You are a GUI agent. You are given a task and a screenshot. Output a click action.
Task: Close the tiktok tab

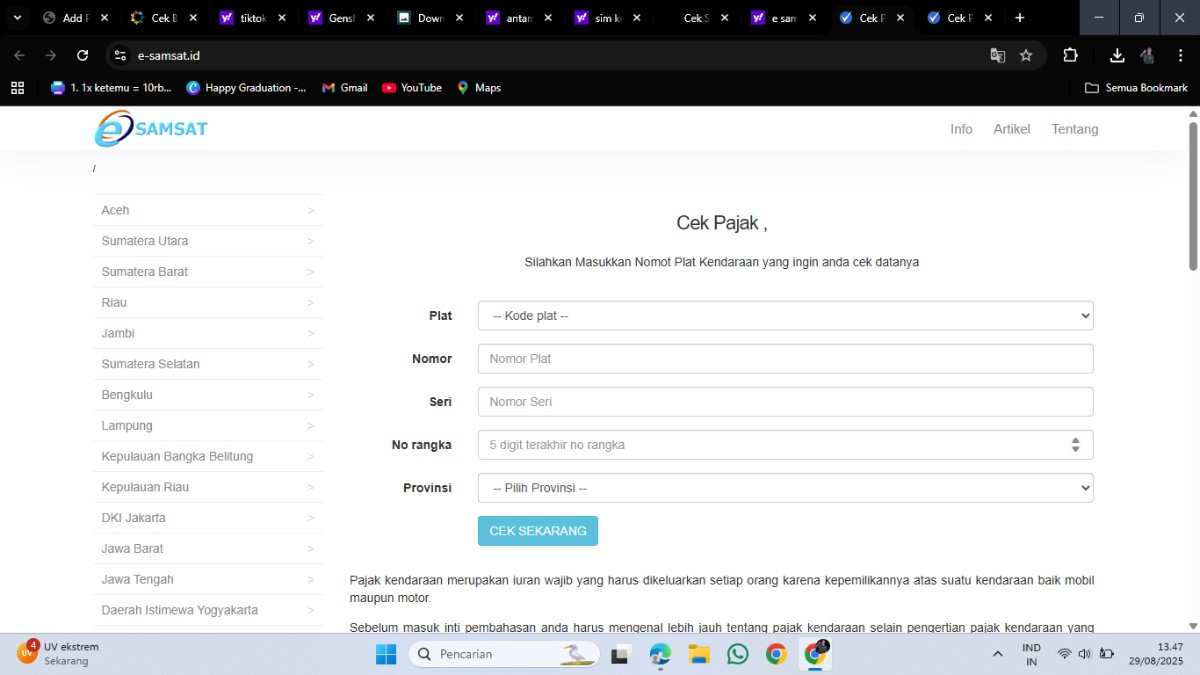pyautogui.click(x=283, y=18)
